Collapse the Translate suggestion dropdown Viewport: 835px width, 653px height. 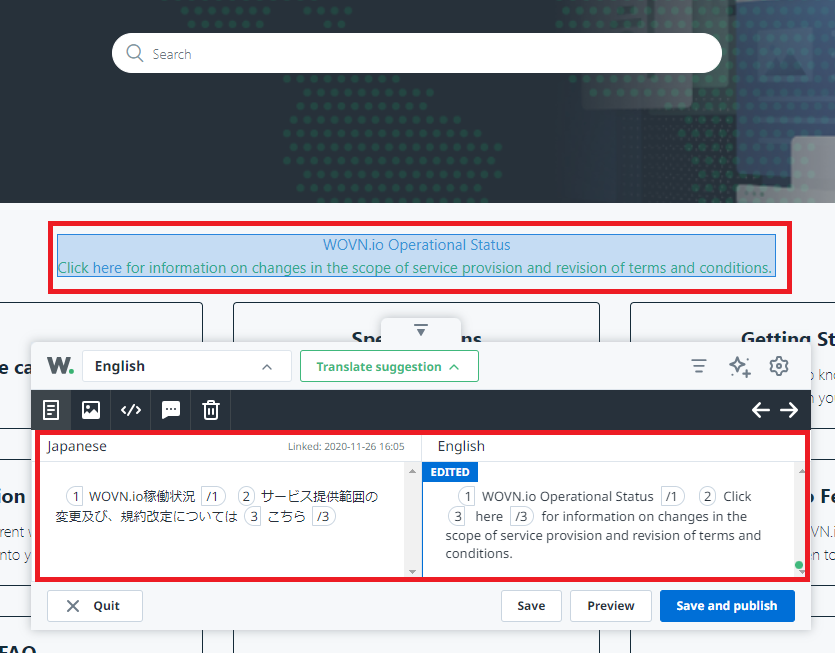pyautogui.click(x=389, y=366)
